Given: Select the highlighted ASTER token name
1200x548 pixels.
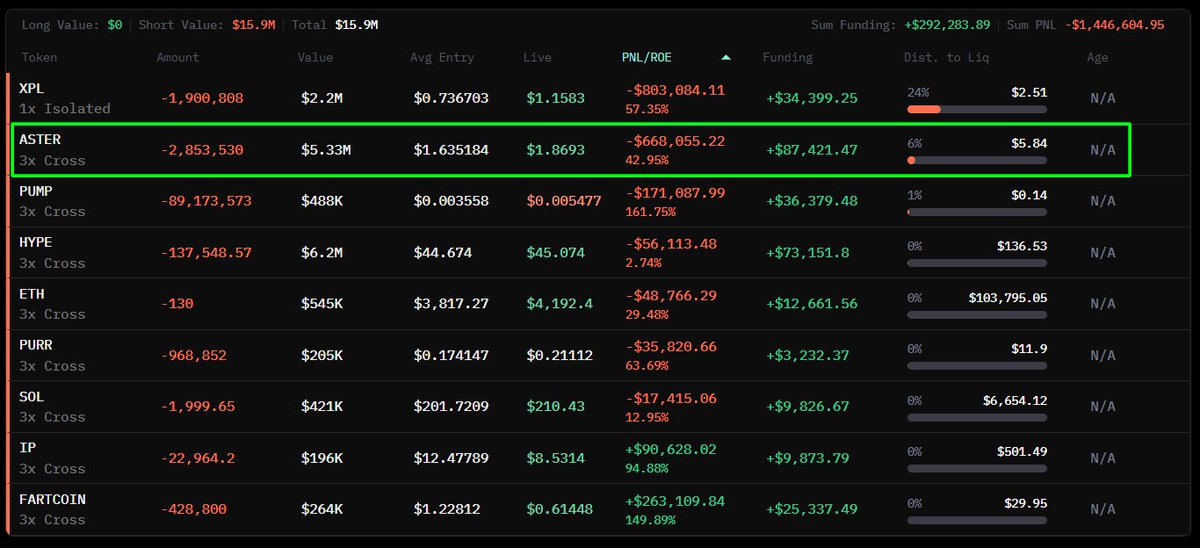Looking at the screenshot, I should tap(40, 140).
